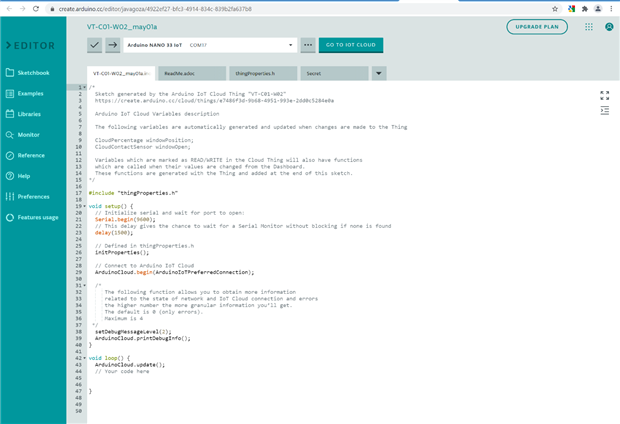Click the UPGRADE PLAN button
This screenshot has height=424, width=620.
pos(537,27)
